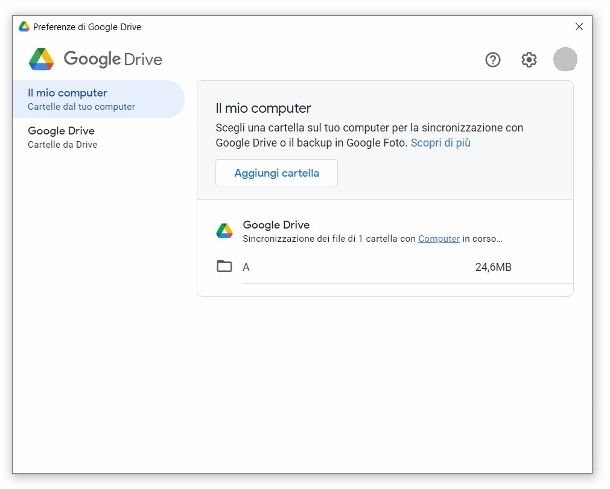Click the window title Preferenze di Google Drive
Screen dimensions: 610x489
(87, 27)
